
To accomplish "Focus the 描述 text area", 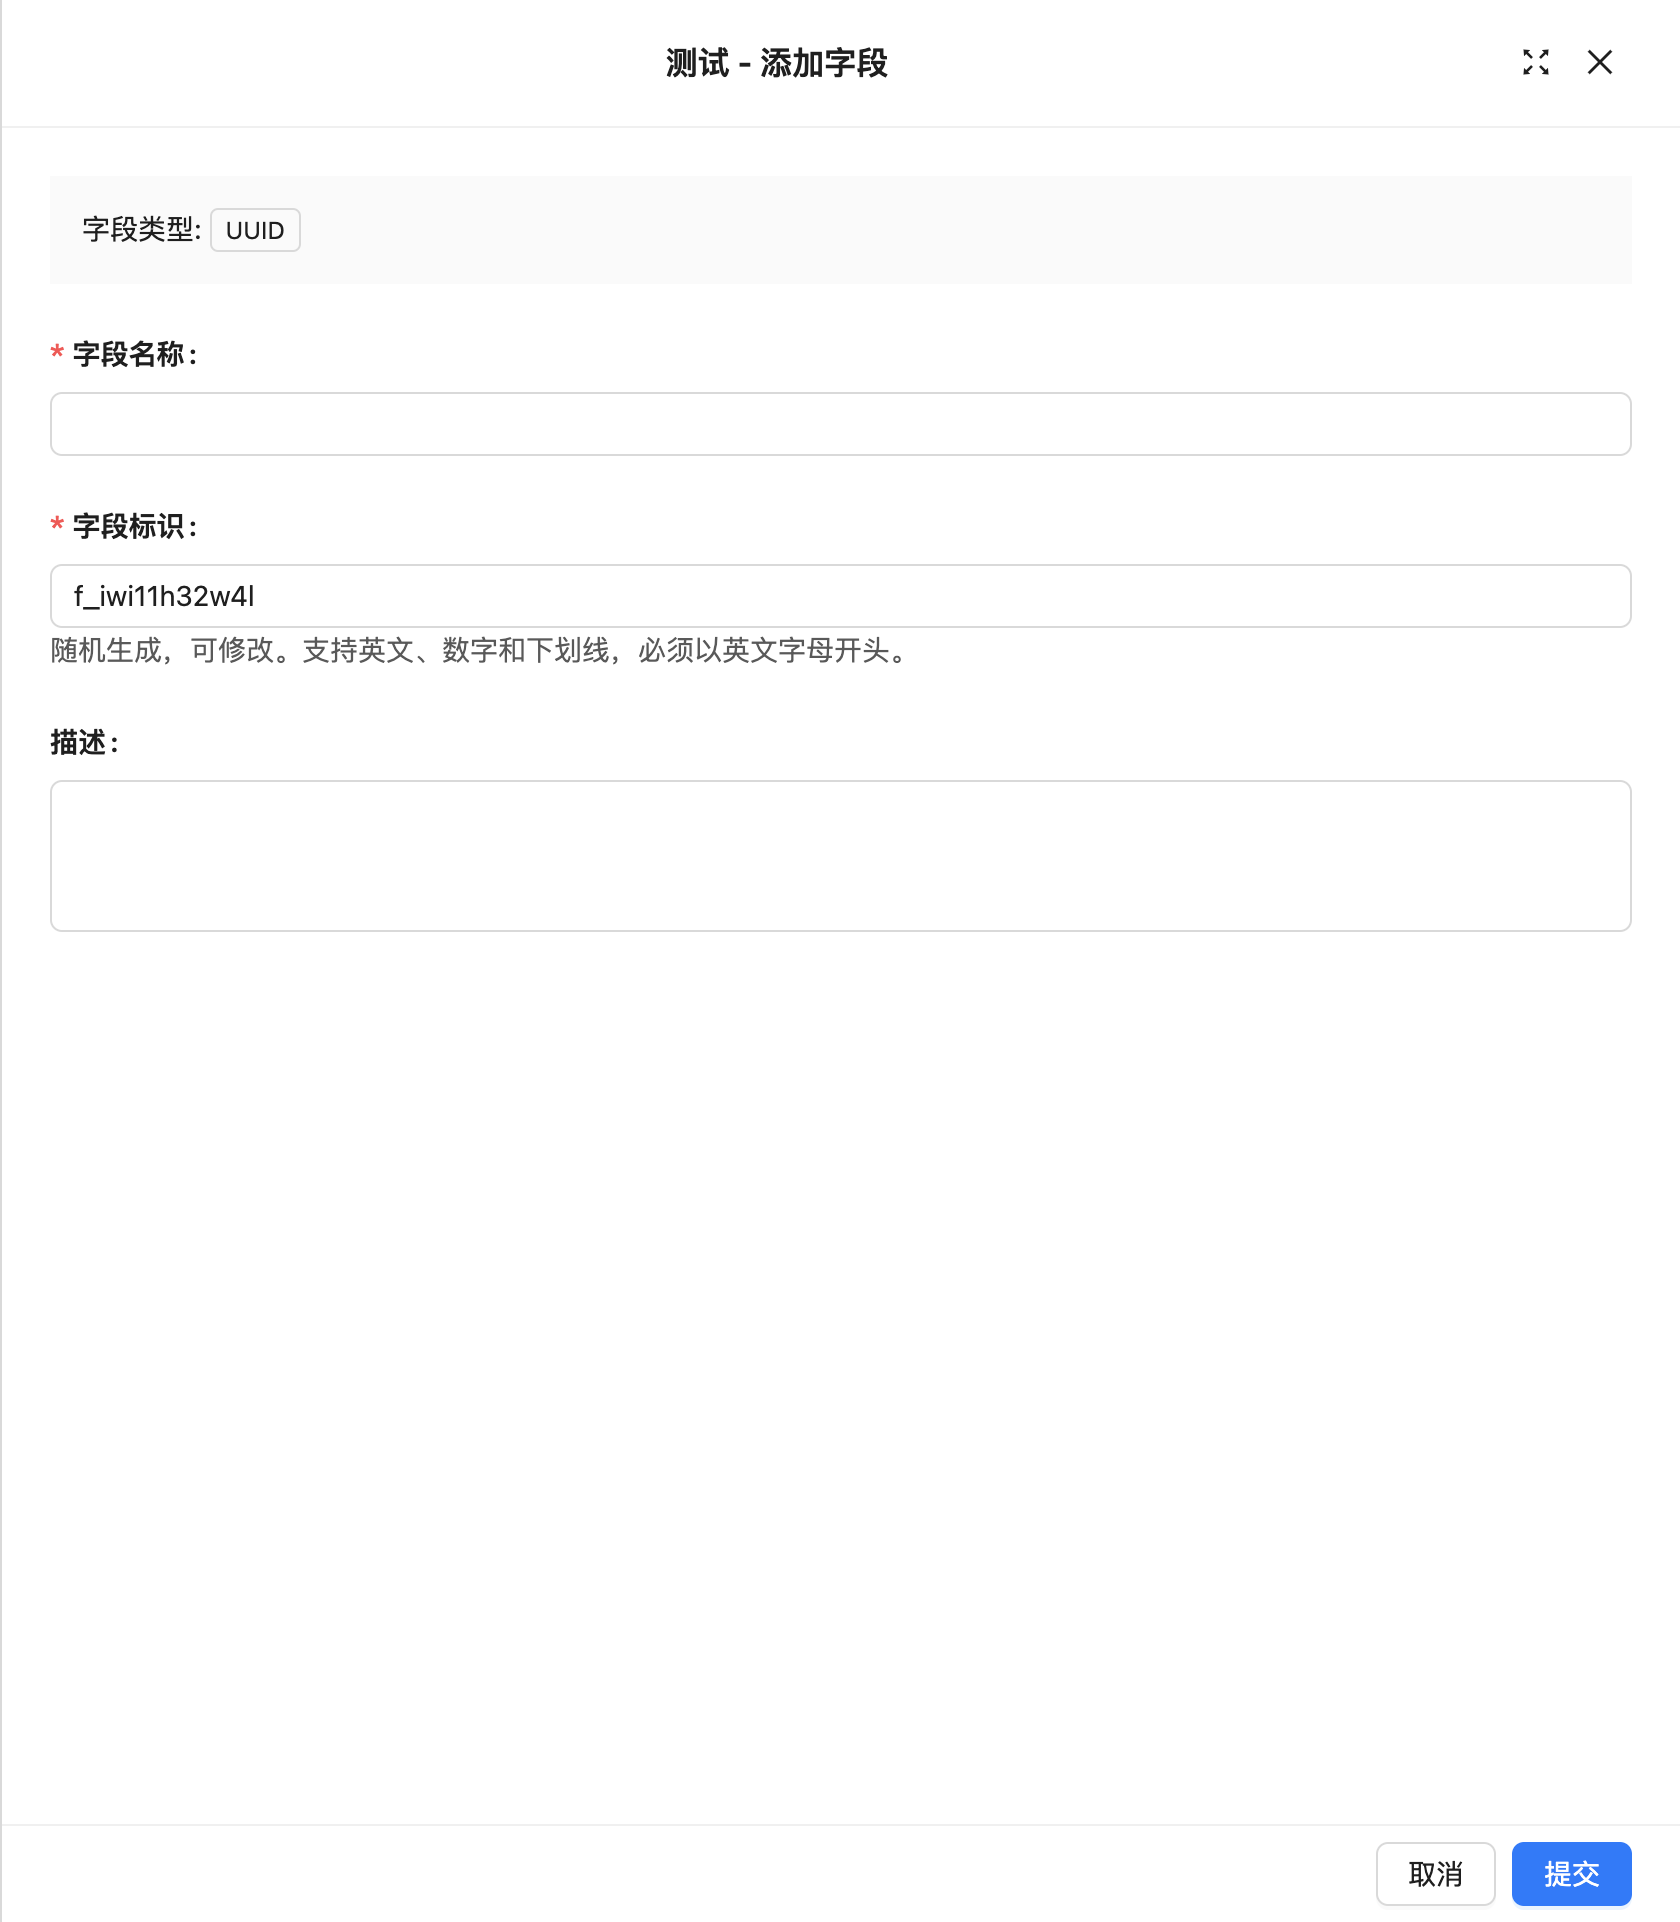I will click(x=840, y=856).
